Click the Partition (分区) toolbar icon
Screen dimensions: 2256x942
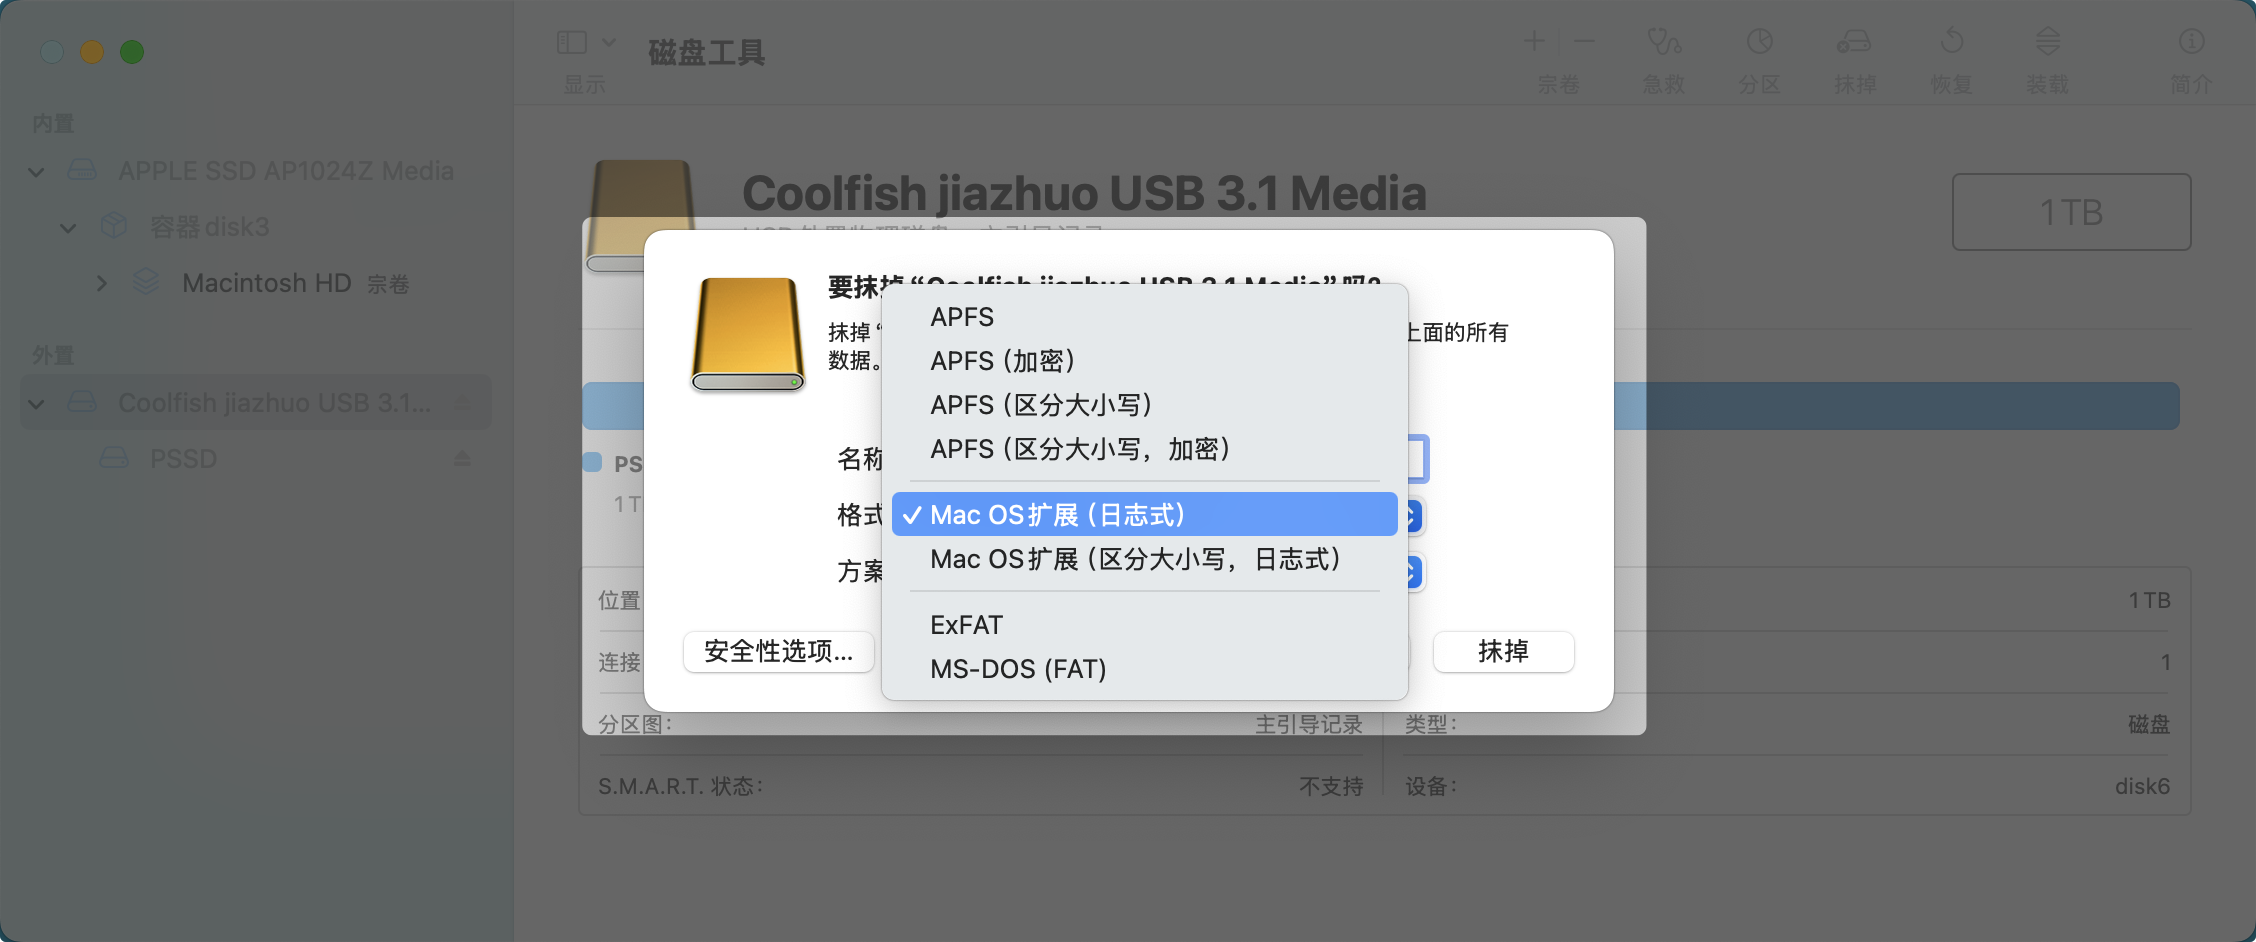point(1760,42)
